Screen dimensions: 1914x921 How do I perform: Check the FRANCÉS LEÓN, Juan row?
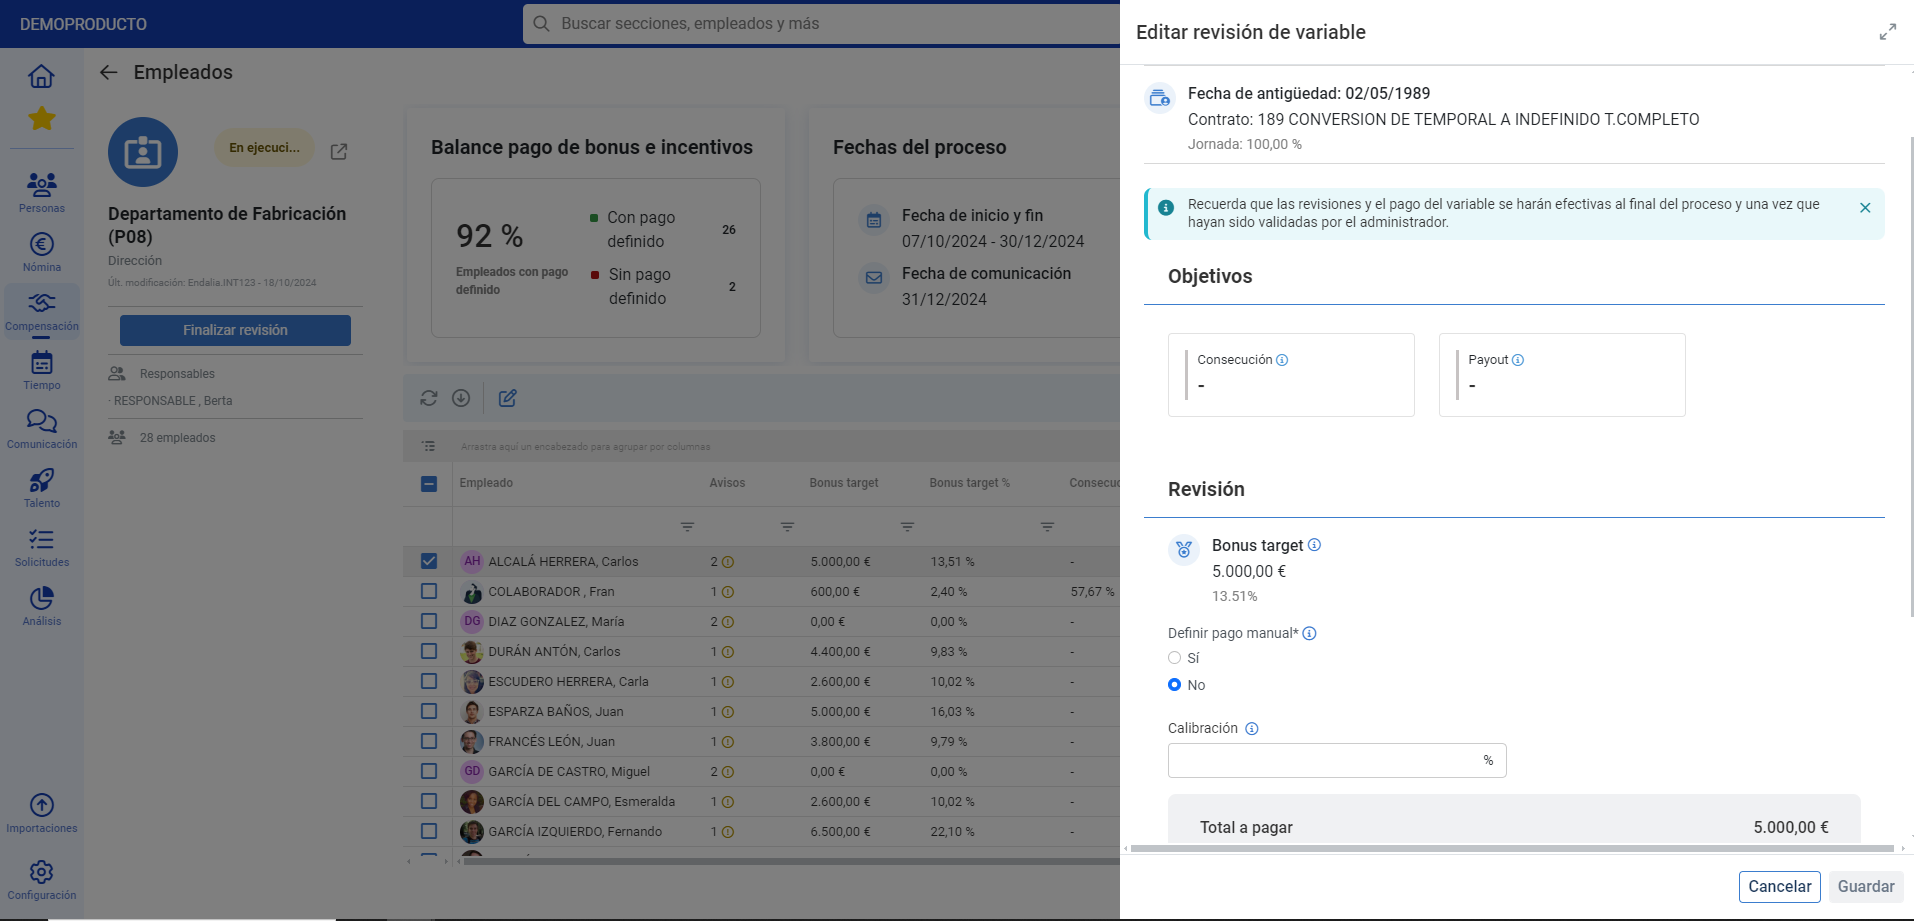tap(429, 741)
